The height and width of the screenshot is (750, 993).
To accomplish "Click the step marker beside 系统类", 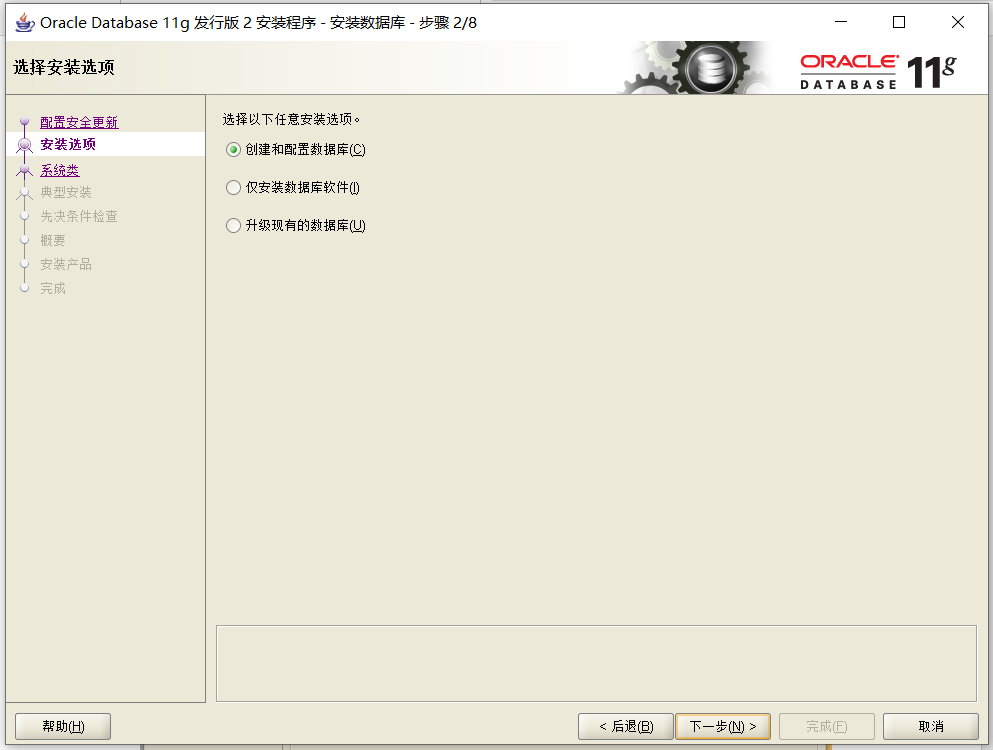I will coord(25,170).
